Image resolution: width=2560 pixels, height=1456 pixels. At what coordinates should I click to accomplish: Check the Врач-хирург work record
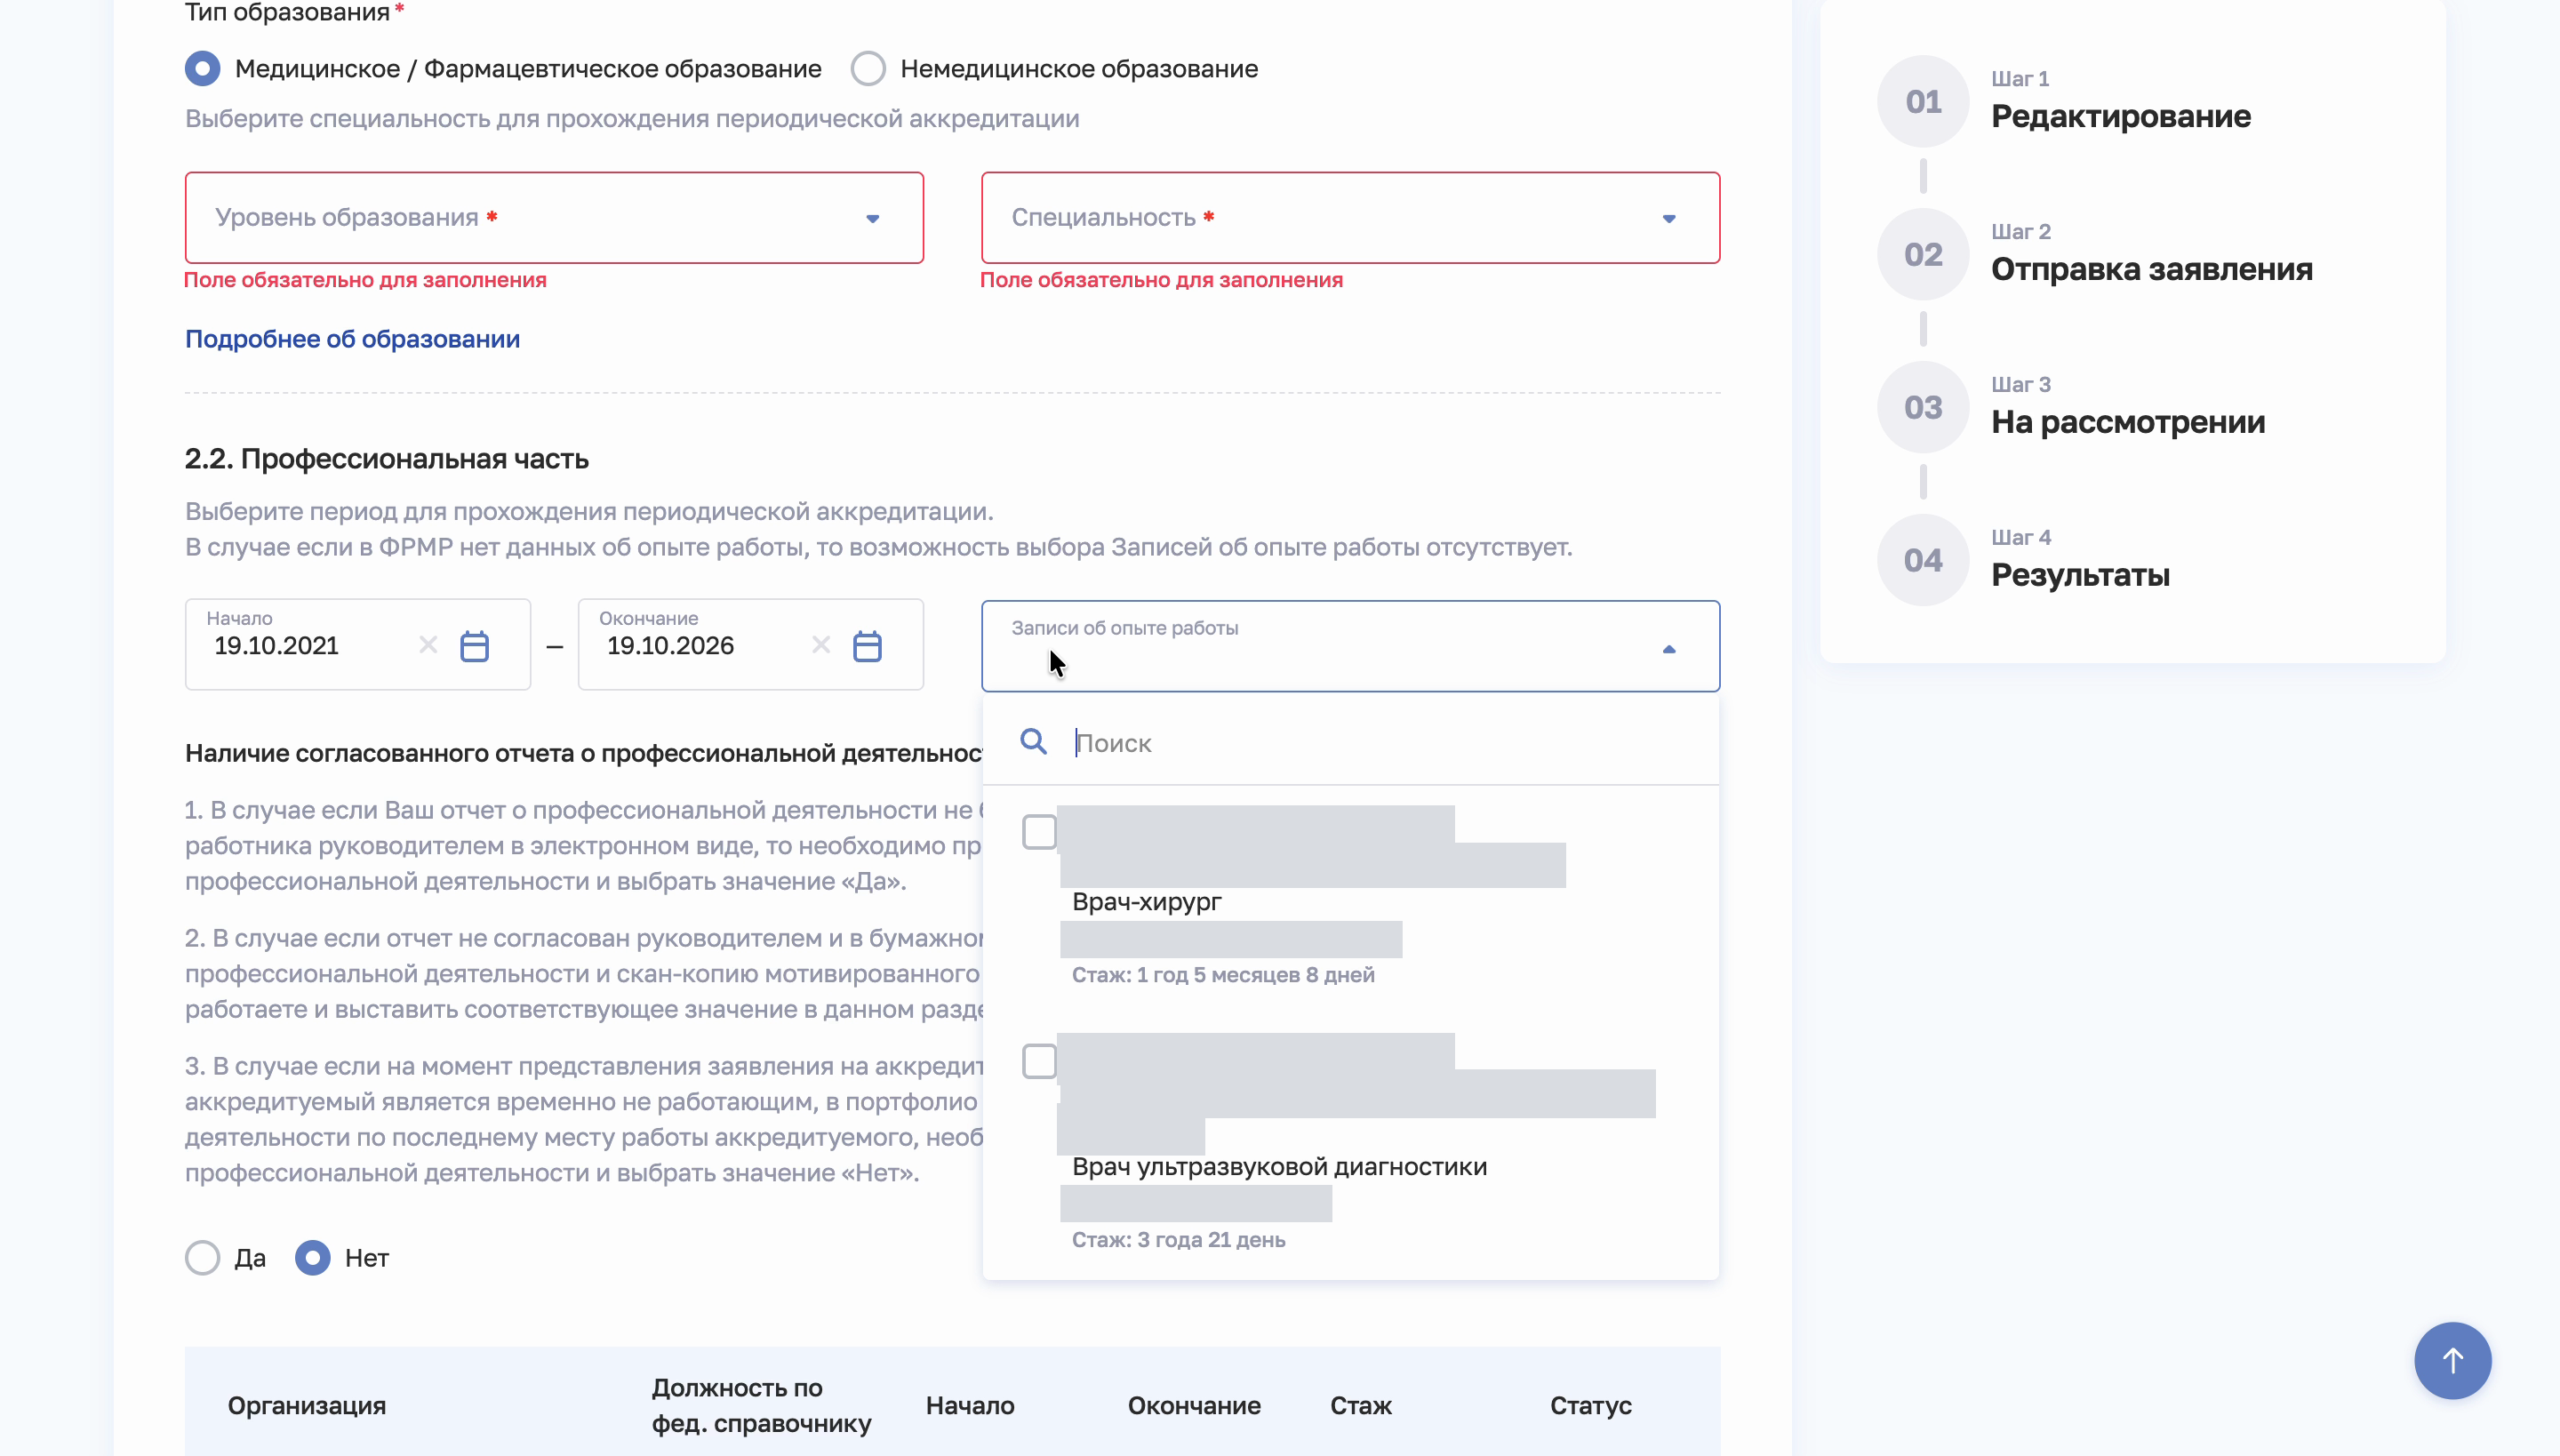click(1039, 831)
